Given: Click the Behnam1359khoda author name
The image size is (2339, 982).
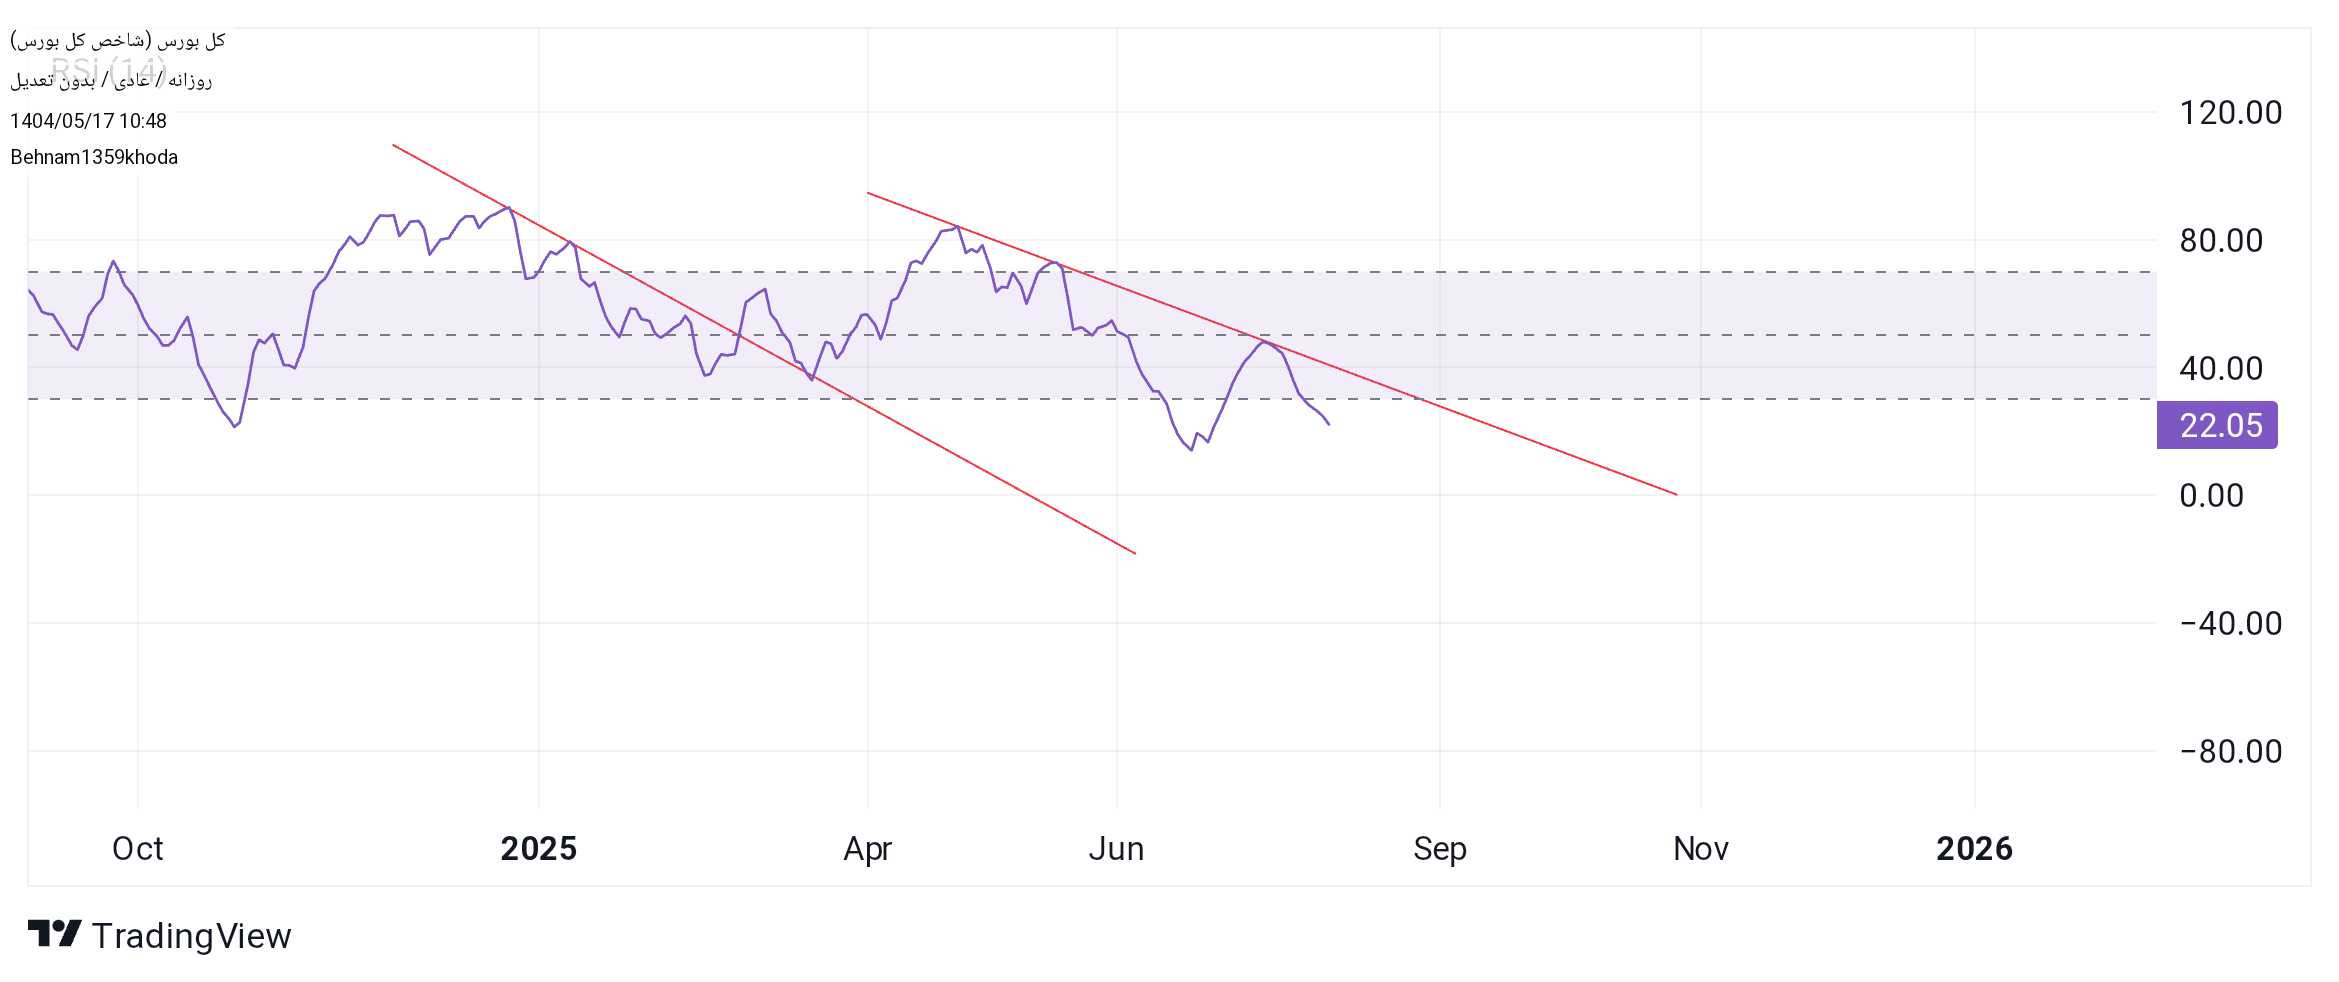Looking at the screenshot, I should [x=94, y=157].
